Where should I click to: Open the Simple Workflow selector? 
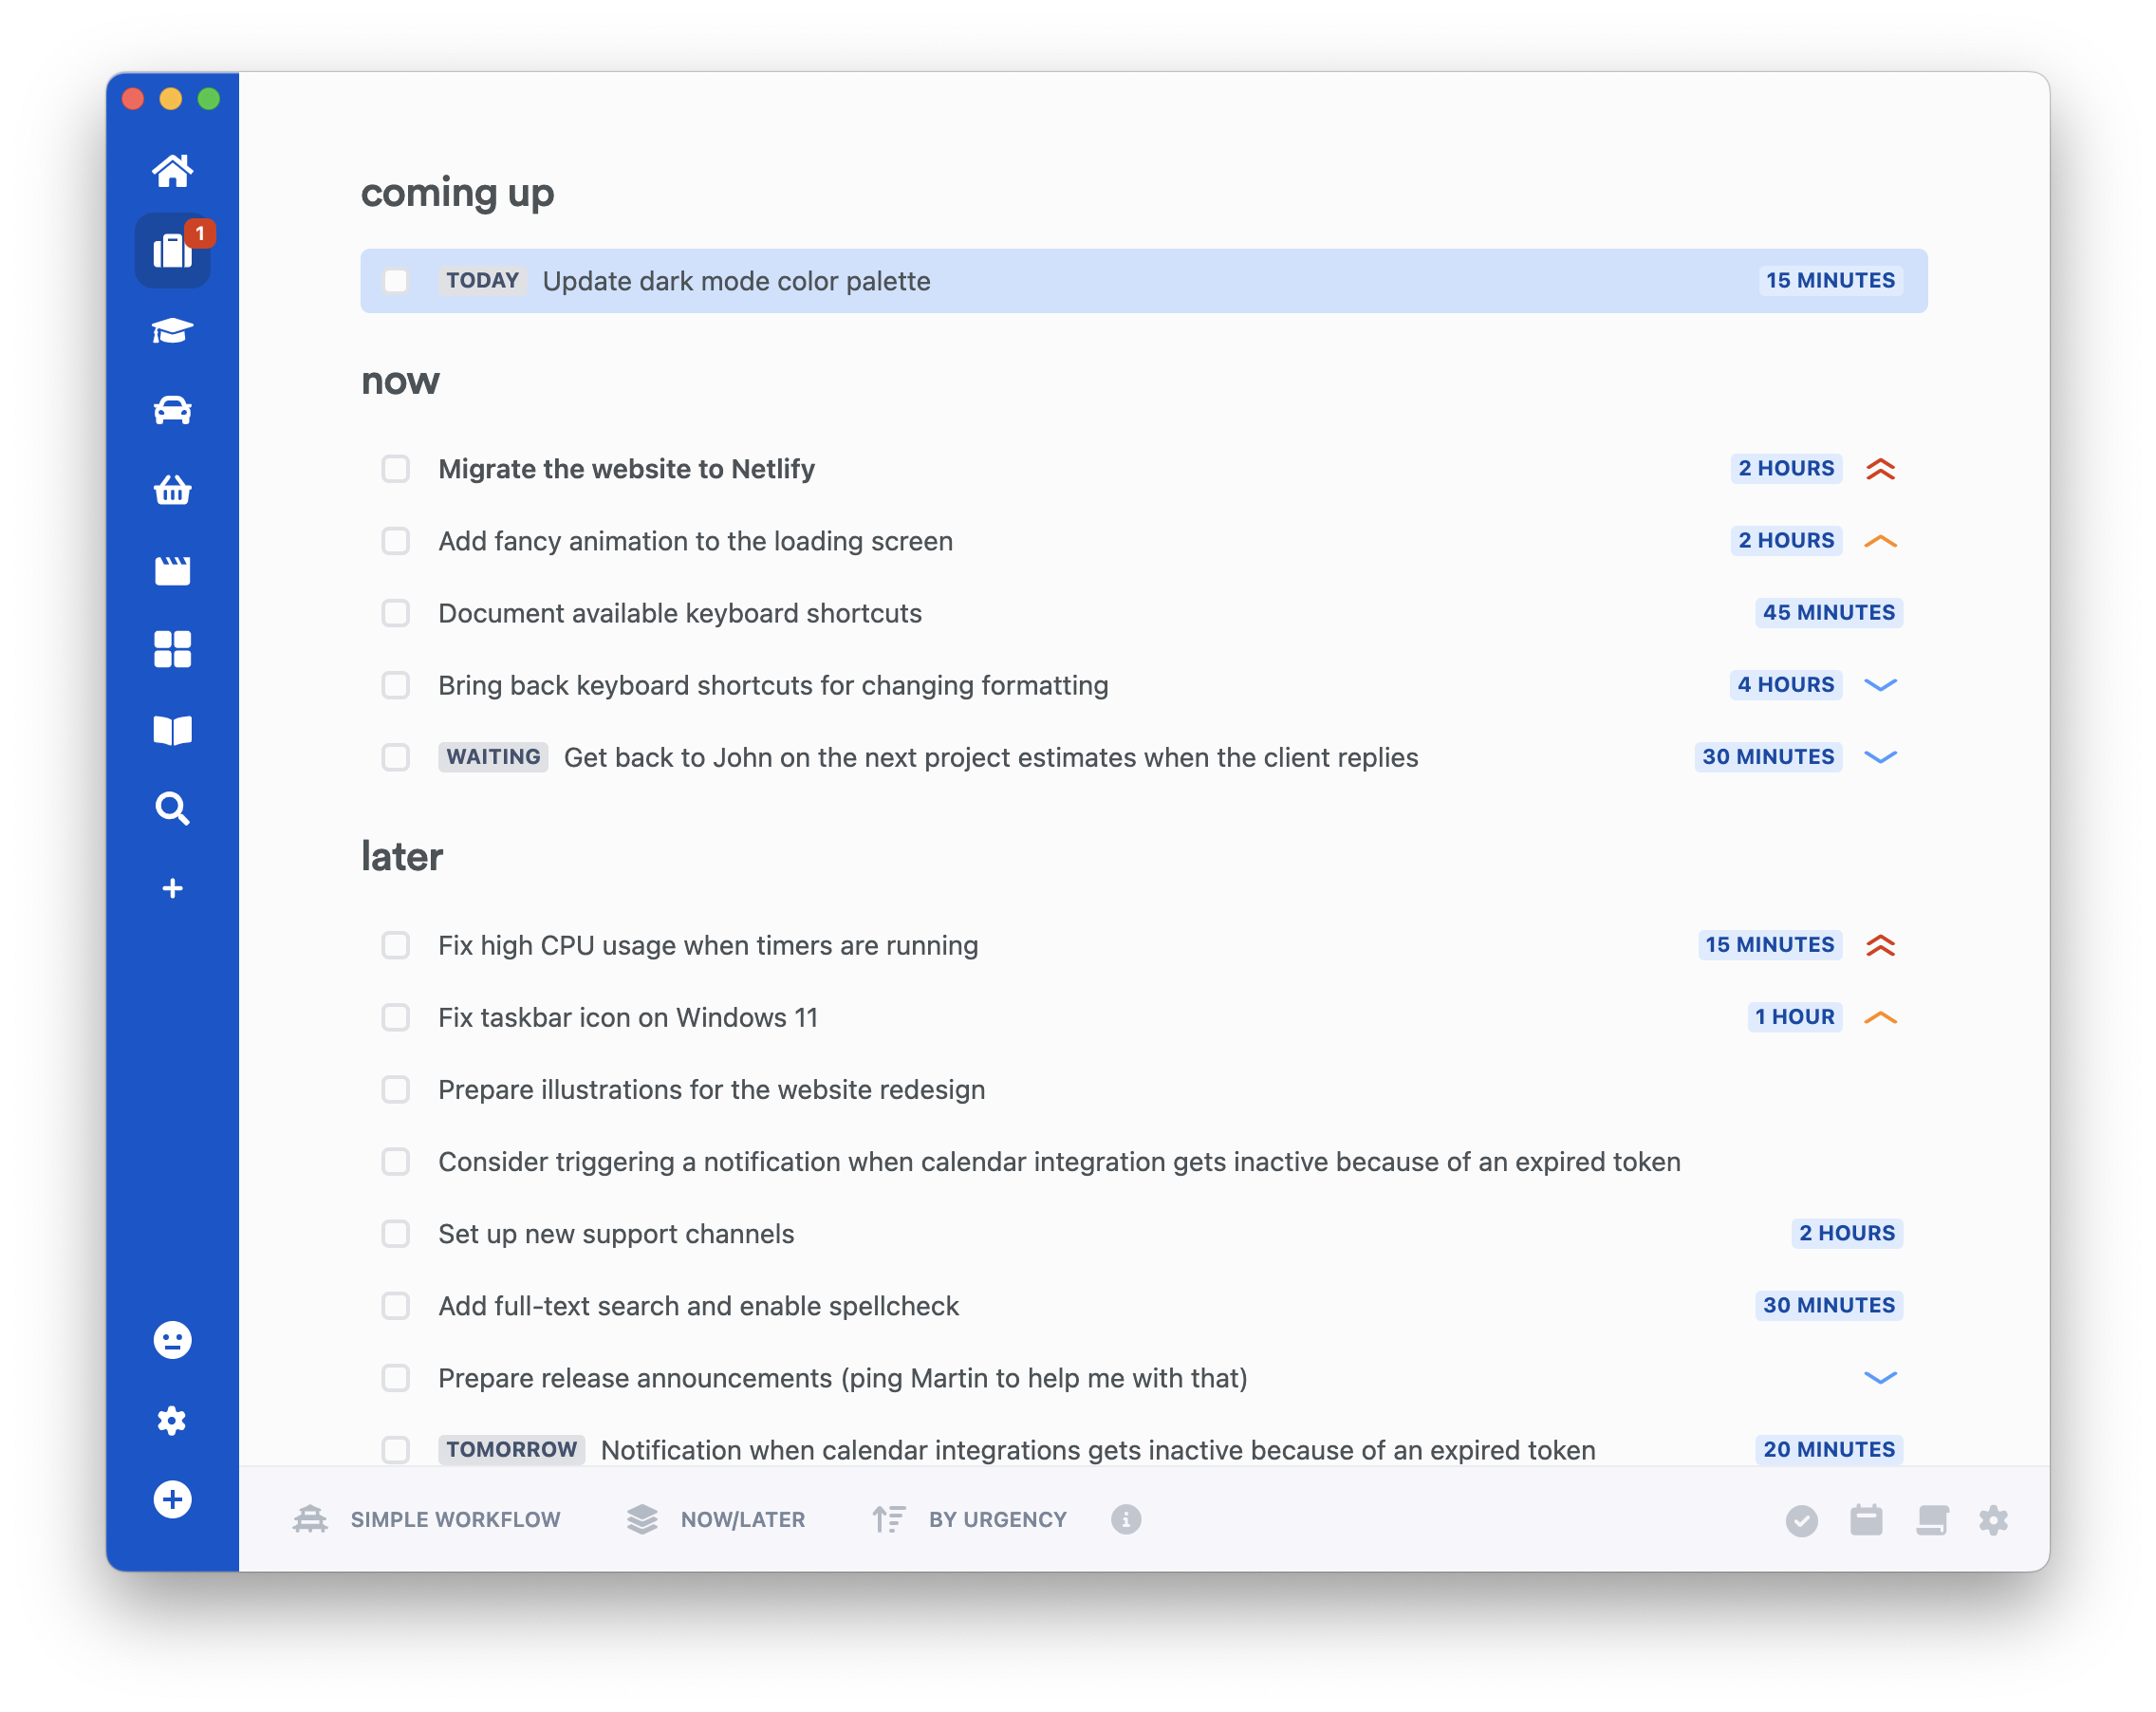point(427,1520)
